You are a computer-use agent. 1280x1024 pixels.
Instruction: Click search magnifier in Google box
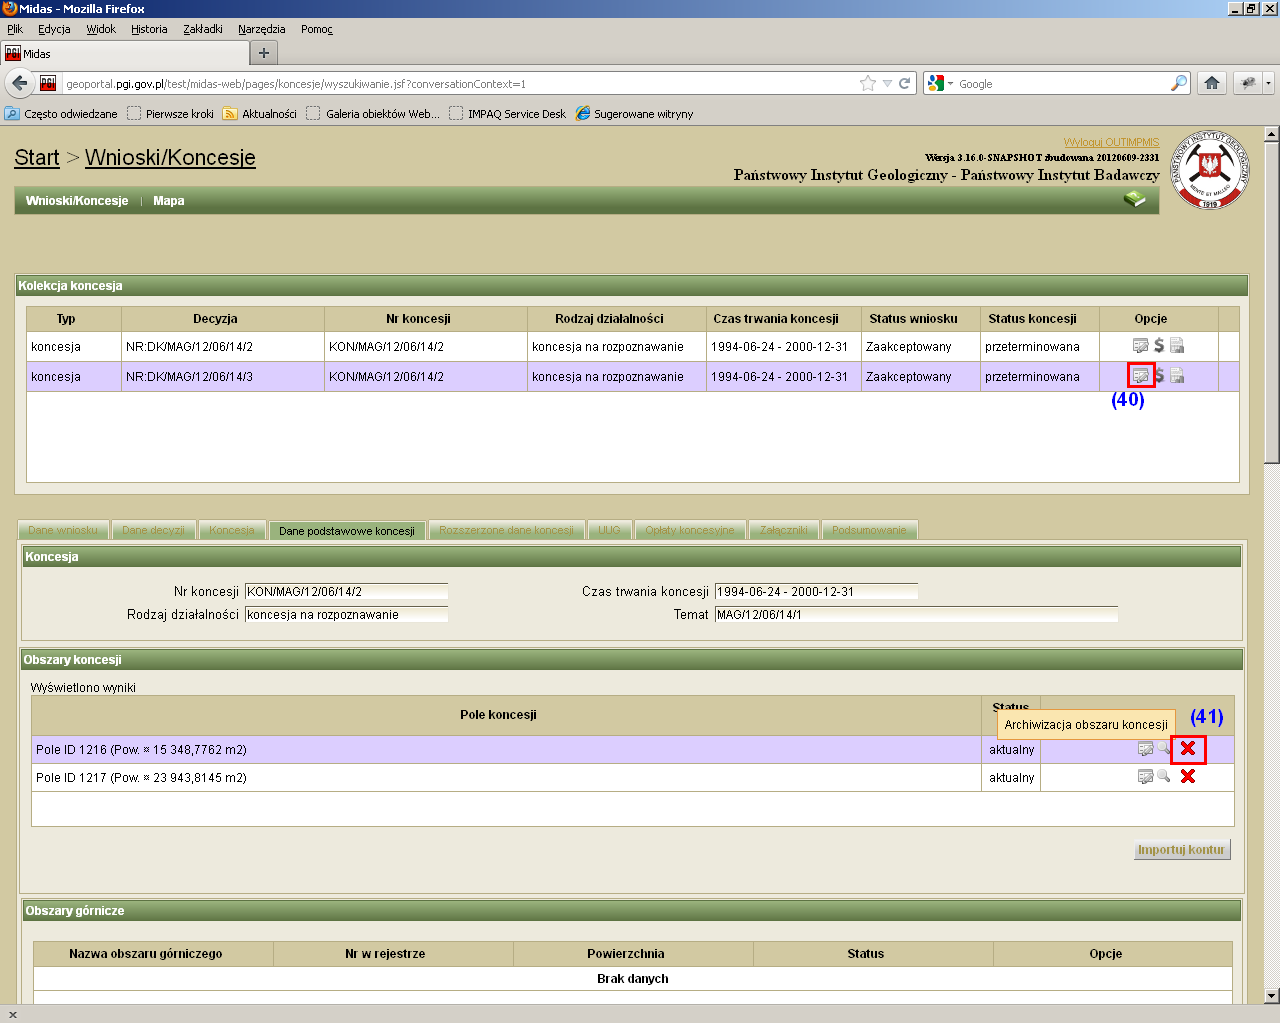tap(1179, 83)
